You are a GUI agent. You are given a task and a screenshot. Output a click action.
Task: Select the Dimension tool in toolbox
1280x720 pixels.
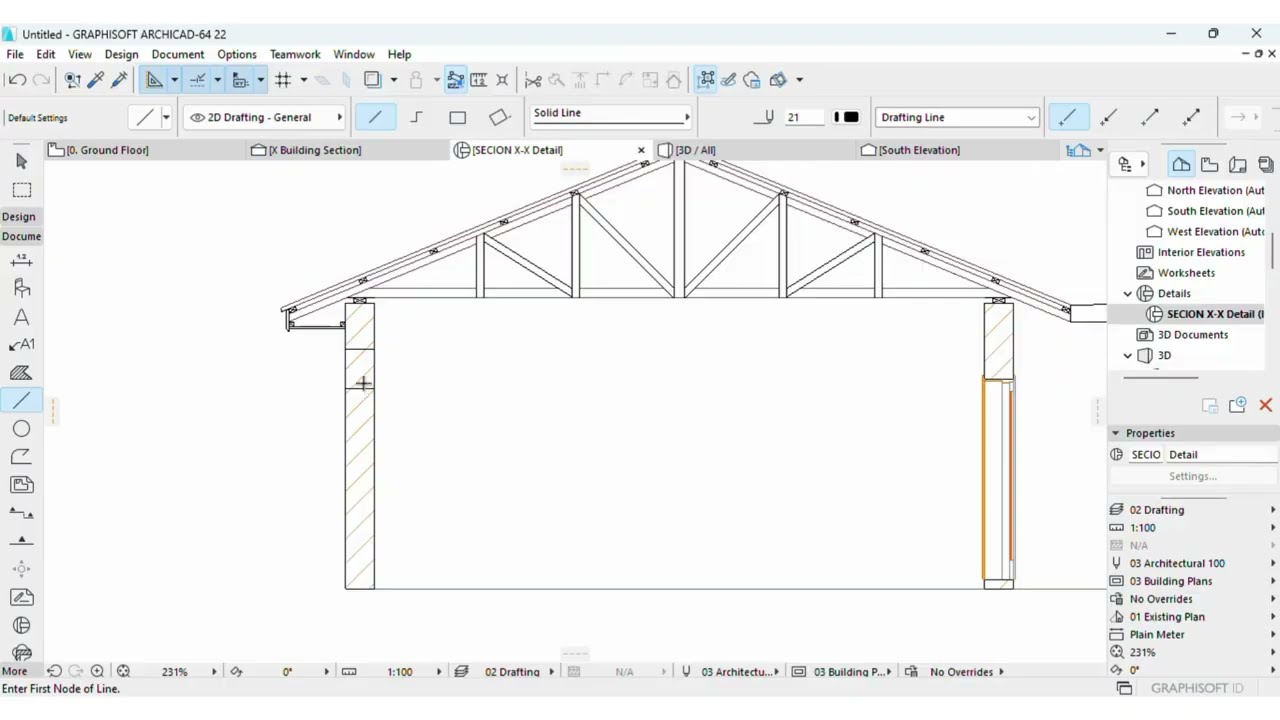[x=22, y=261]
